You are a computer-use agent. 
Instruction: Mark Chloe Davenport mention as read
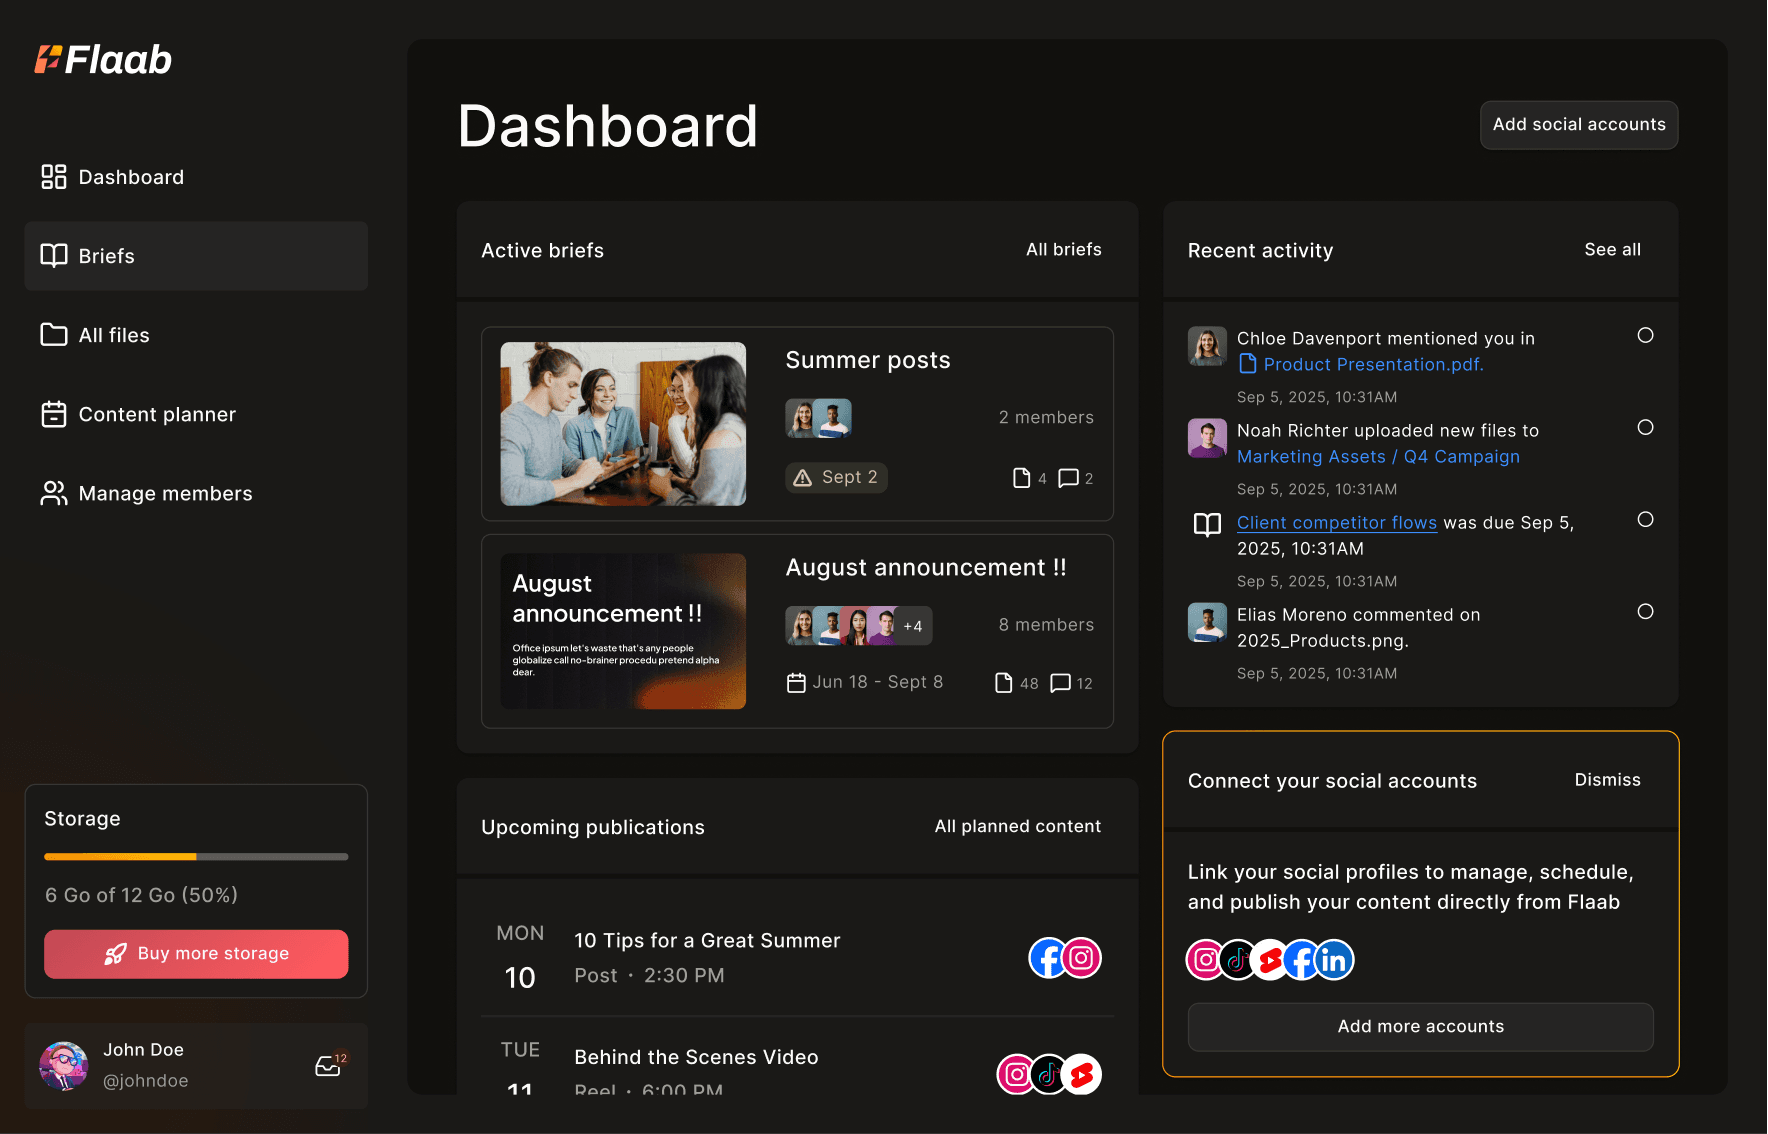(x=1645, y=335)
